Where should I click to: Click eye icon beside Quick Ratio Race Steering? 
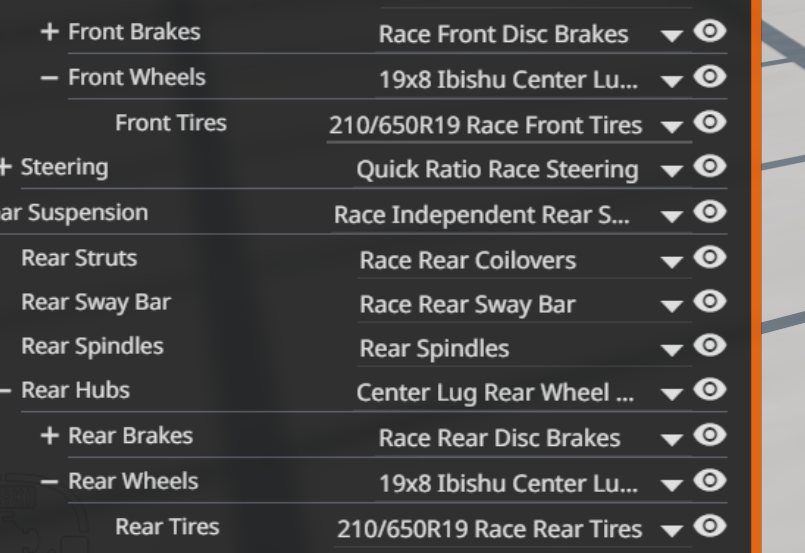pyautogui.click(x=710, y=166)
